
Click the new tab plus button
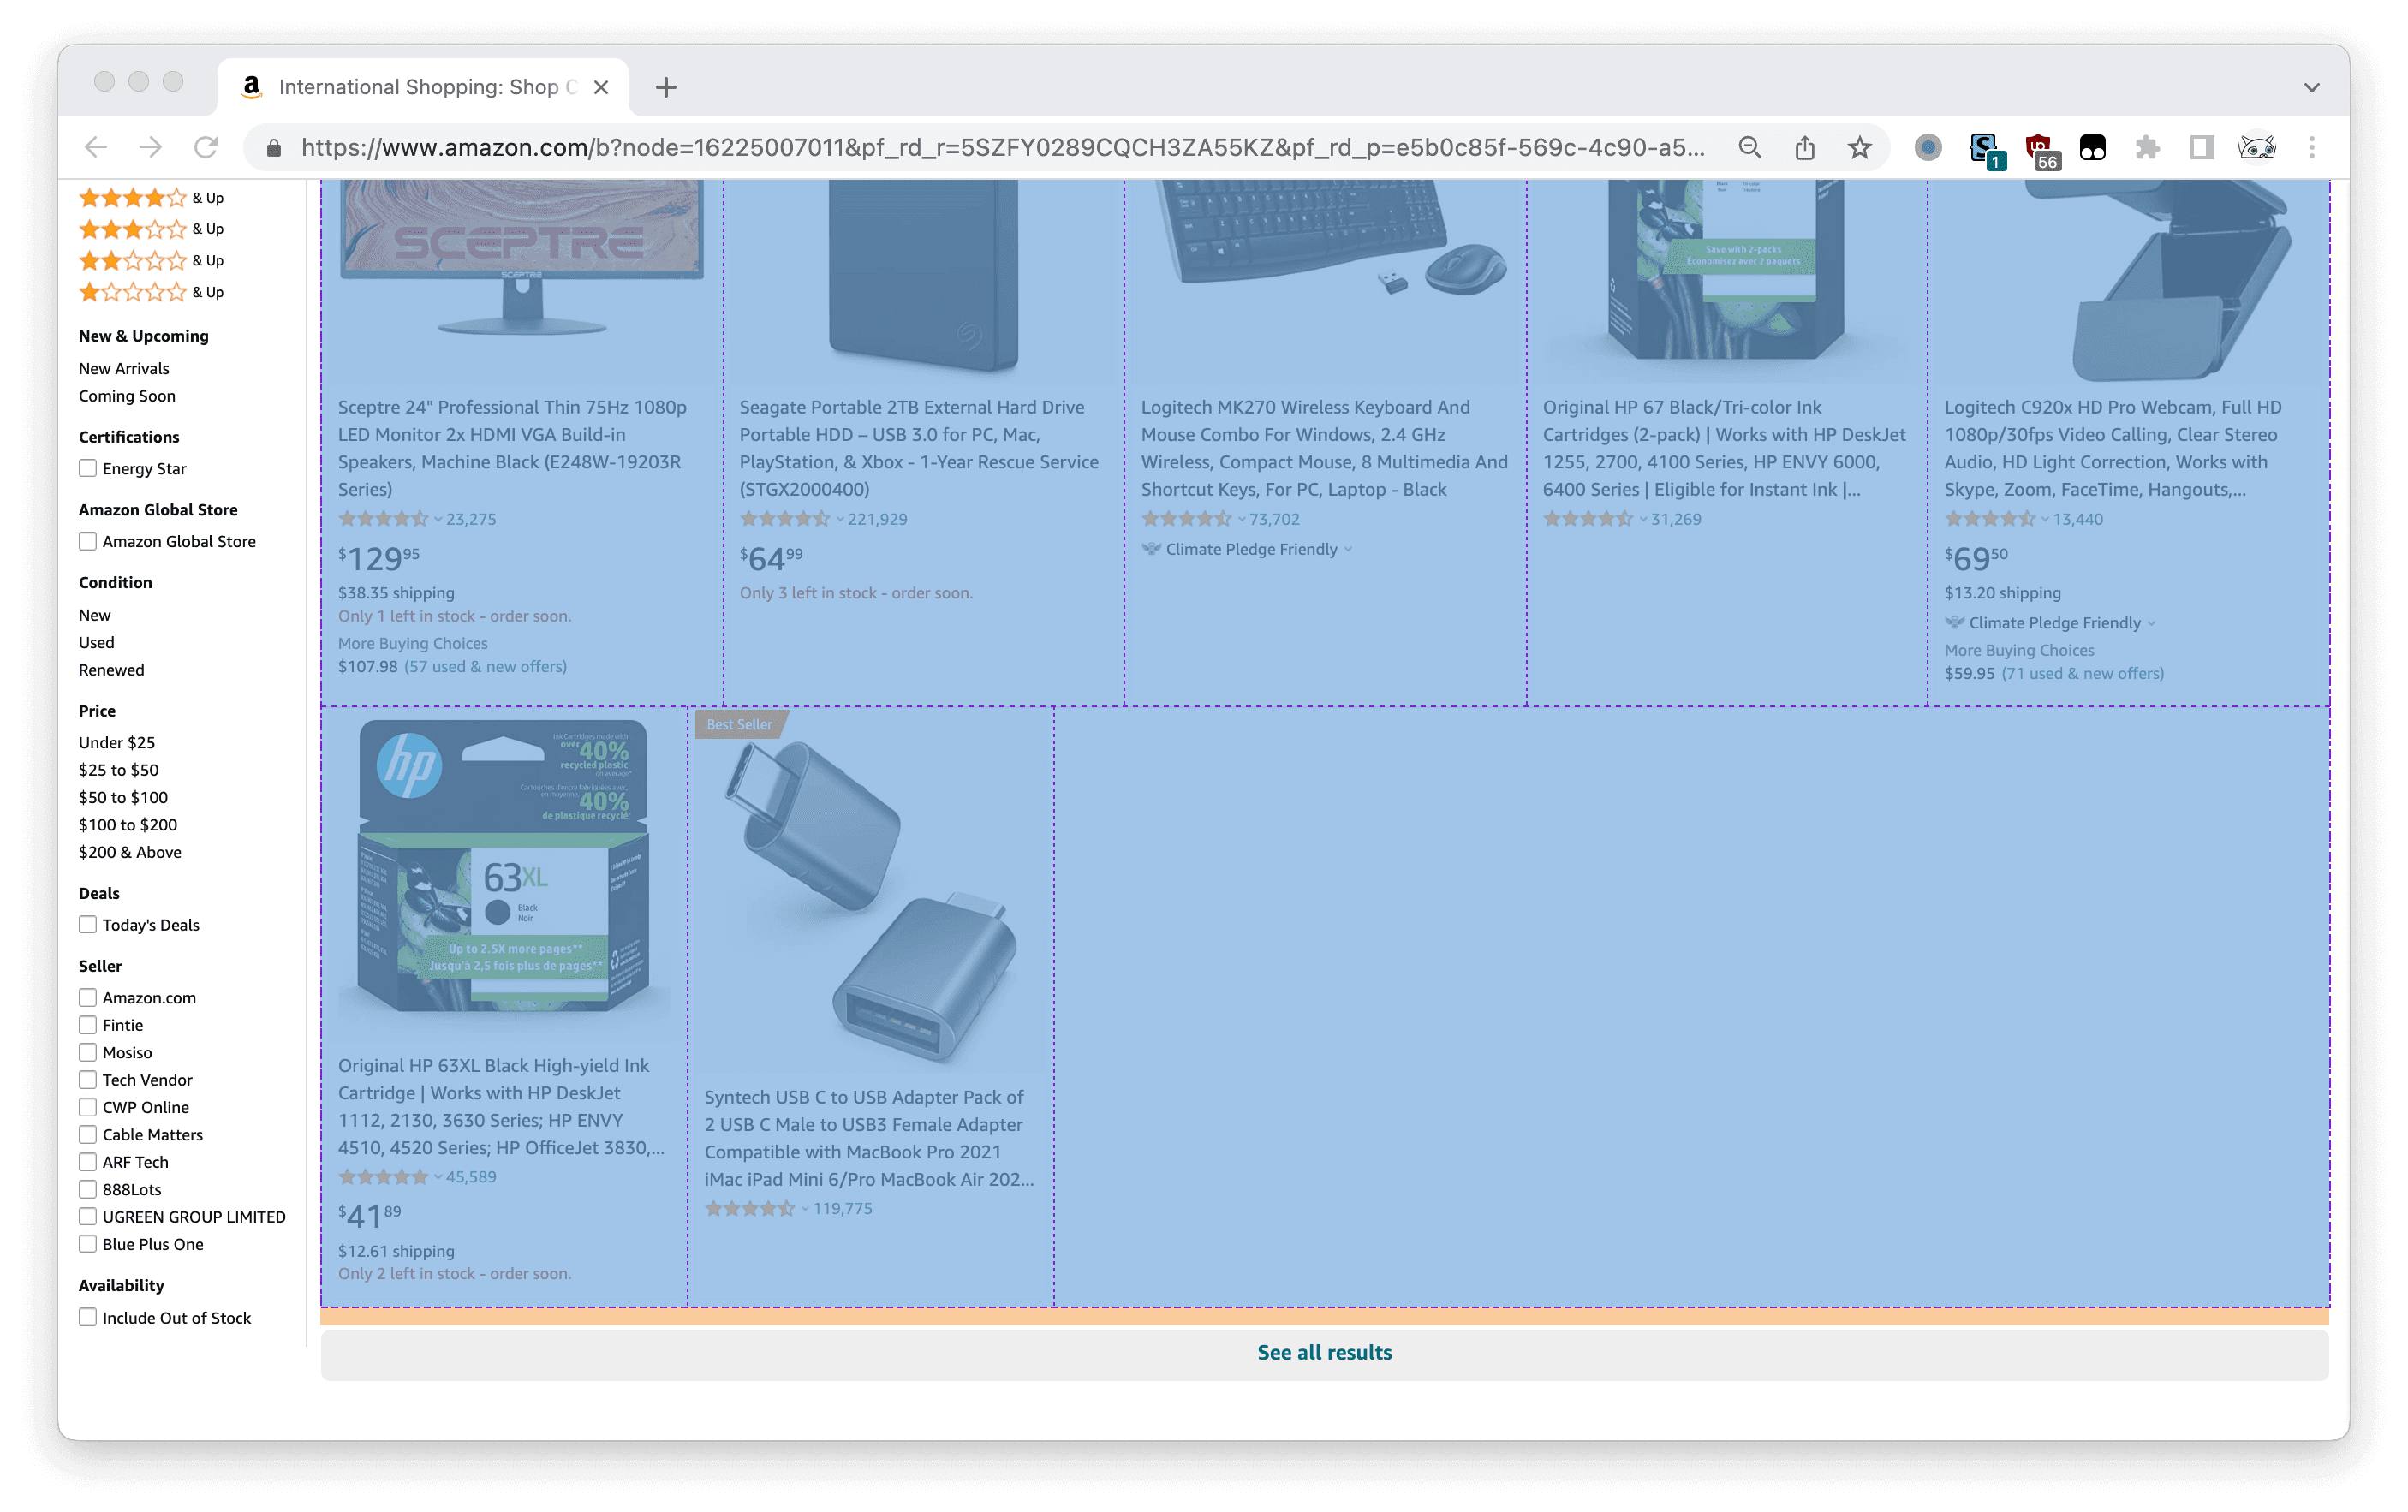[x=666, y=88]
